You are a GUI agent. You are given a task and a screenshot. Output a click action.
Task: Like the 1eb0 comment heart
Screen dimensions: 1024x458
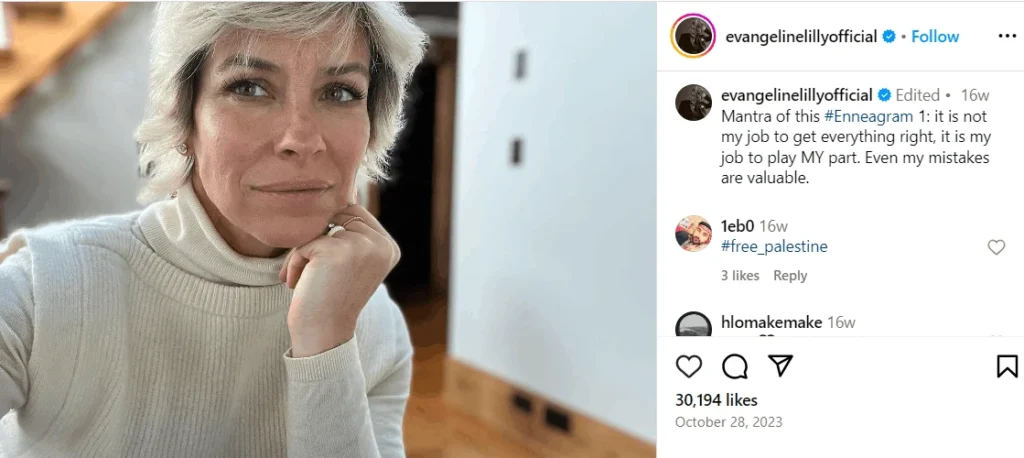(x=996, y=247)
